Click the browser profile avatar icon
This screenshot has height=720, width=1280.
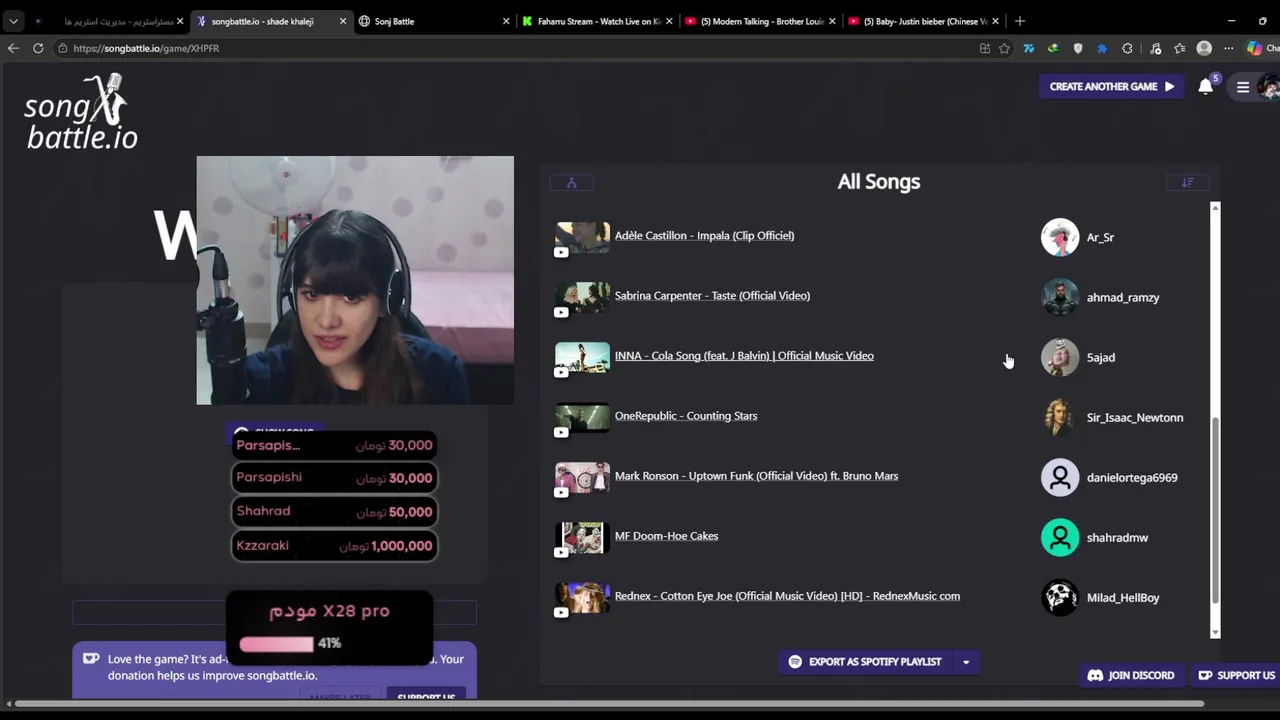1204,48
